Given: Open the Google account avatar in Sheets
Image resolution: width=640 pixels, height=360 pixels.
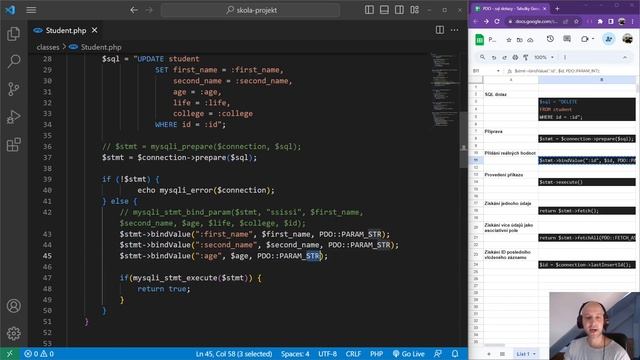Looking at the screenshot, I should (628, 39).
